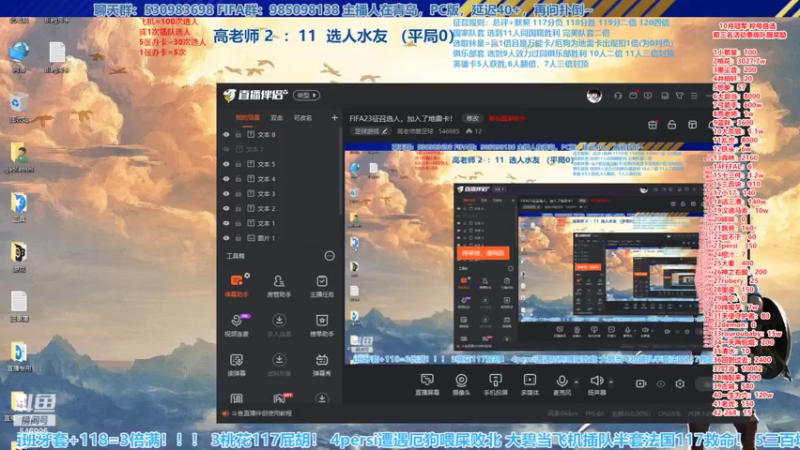Open the PK tool with badge

280,398
